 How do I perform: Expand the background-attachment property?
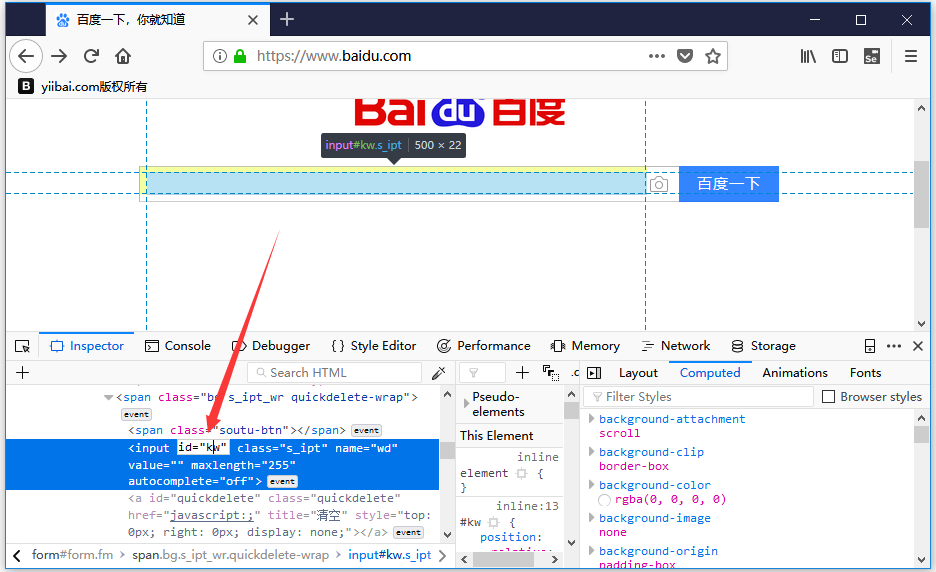click(x=592, y=419)
